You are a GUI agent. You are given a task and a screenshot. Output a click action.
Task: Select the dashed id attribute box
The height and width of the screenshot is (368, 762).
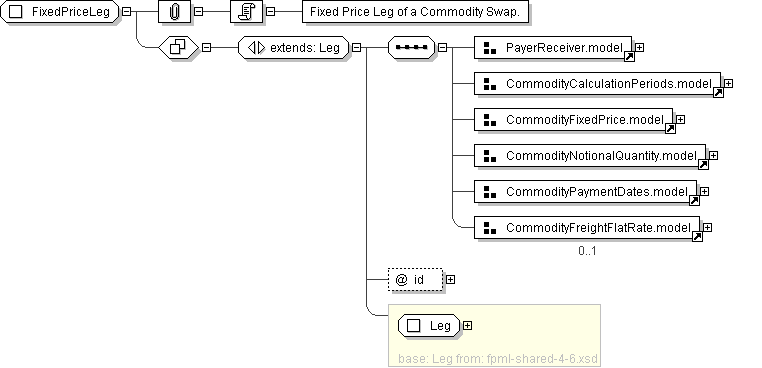pyautogui.click(x=416, y=280)
